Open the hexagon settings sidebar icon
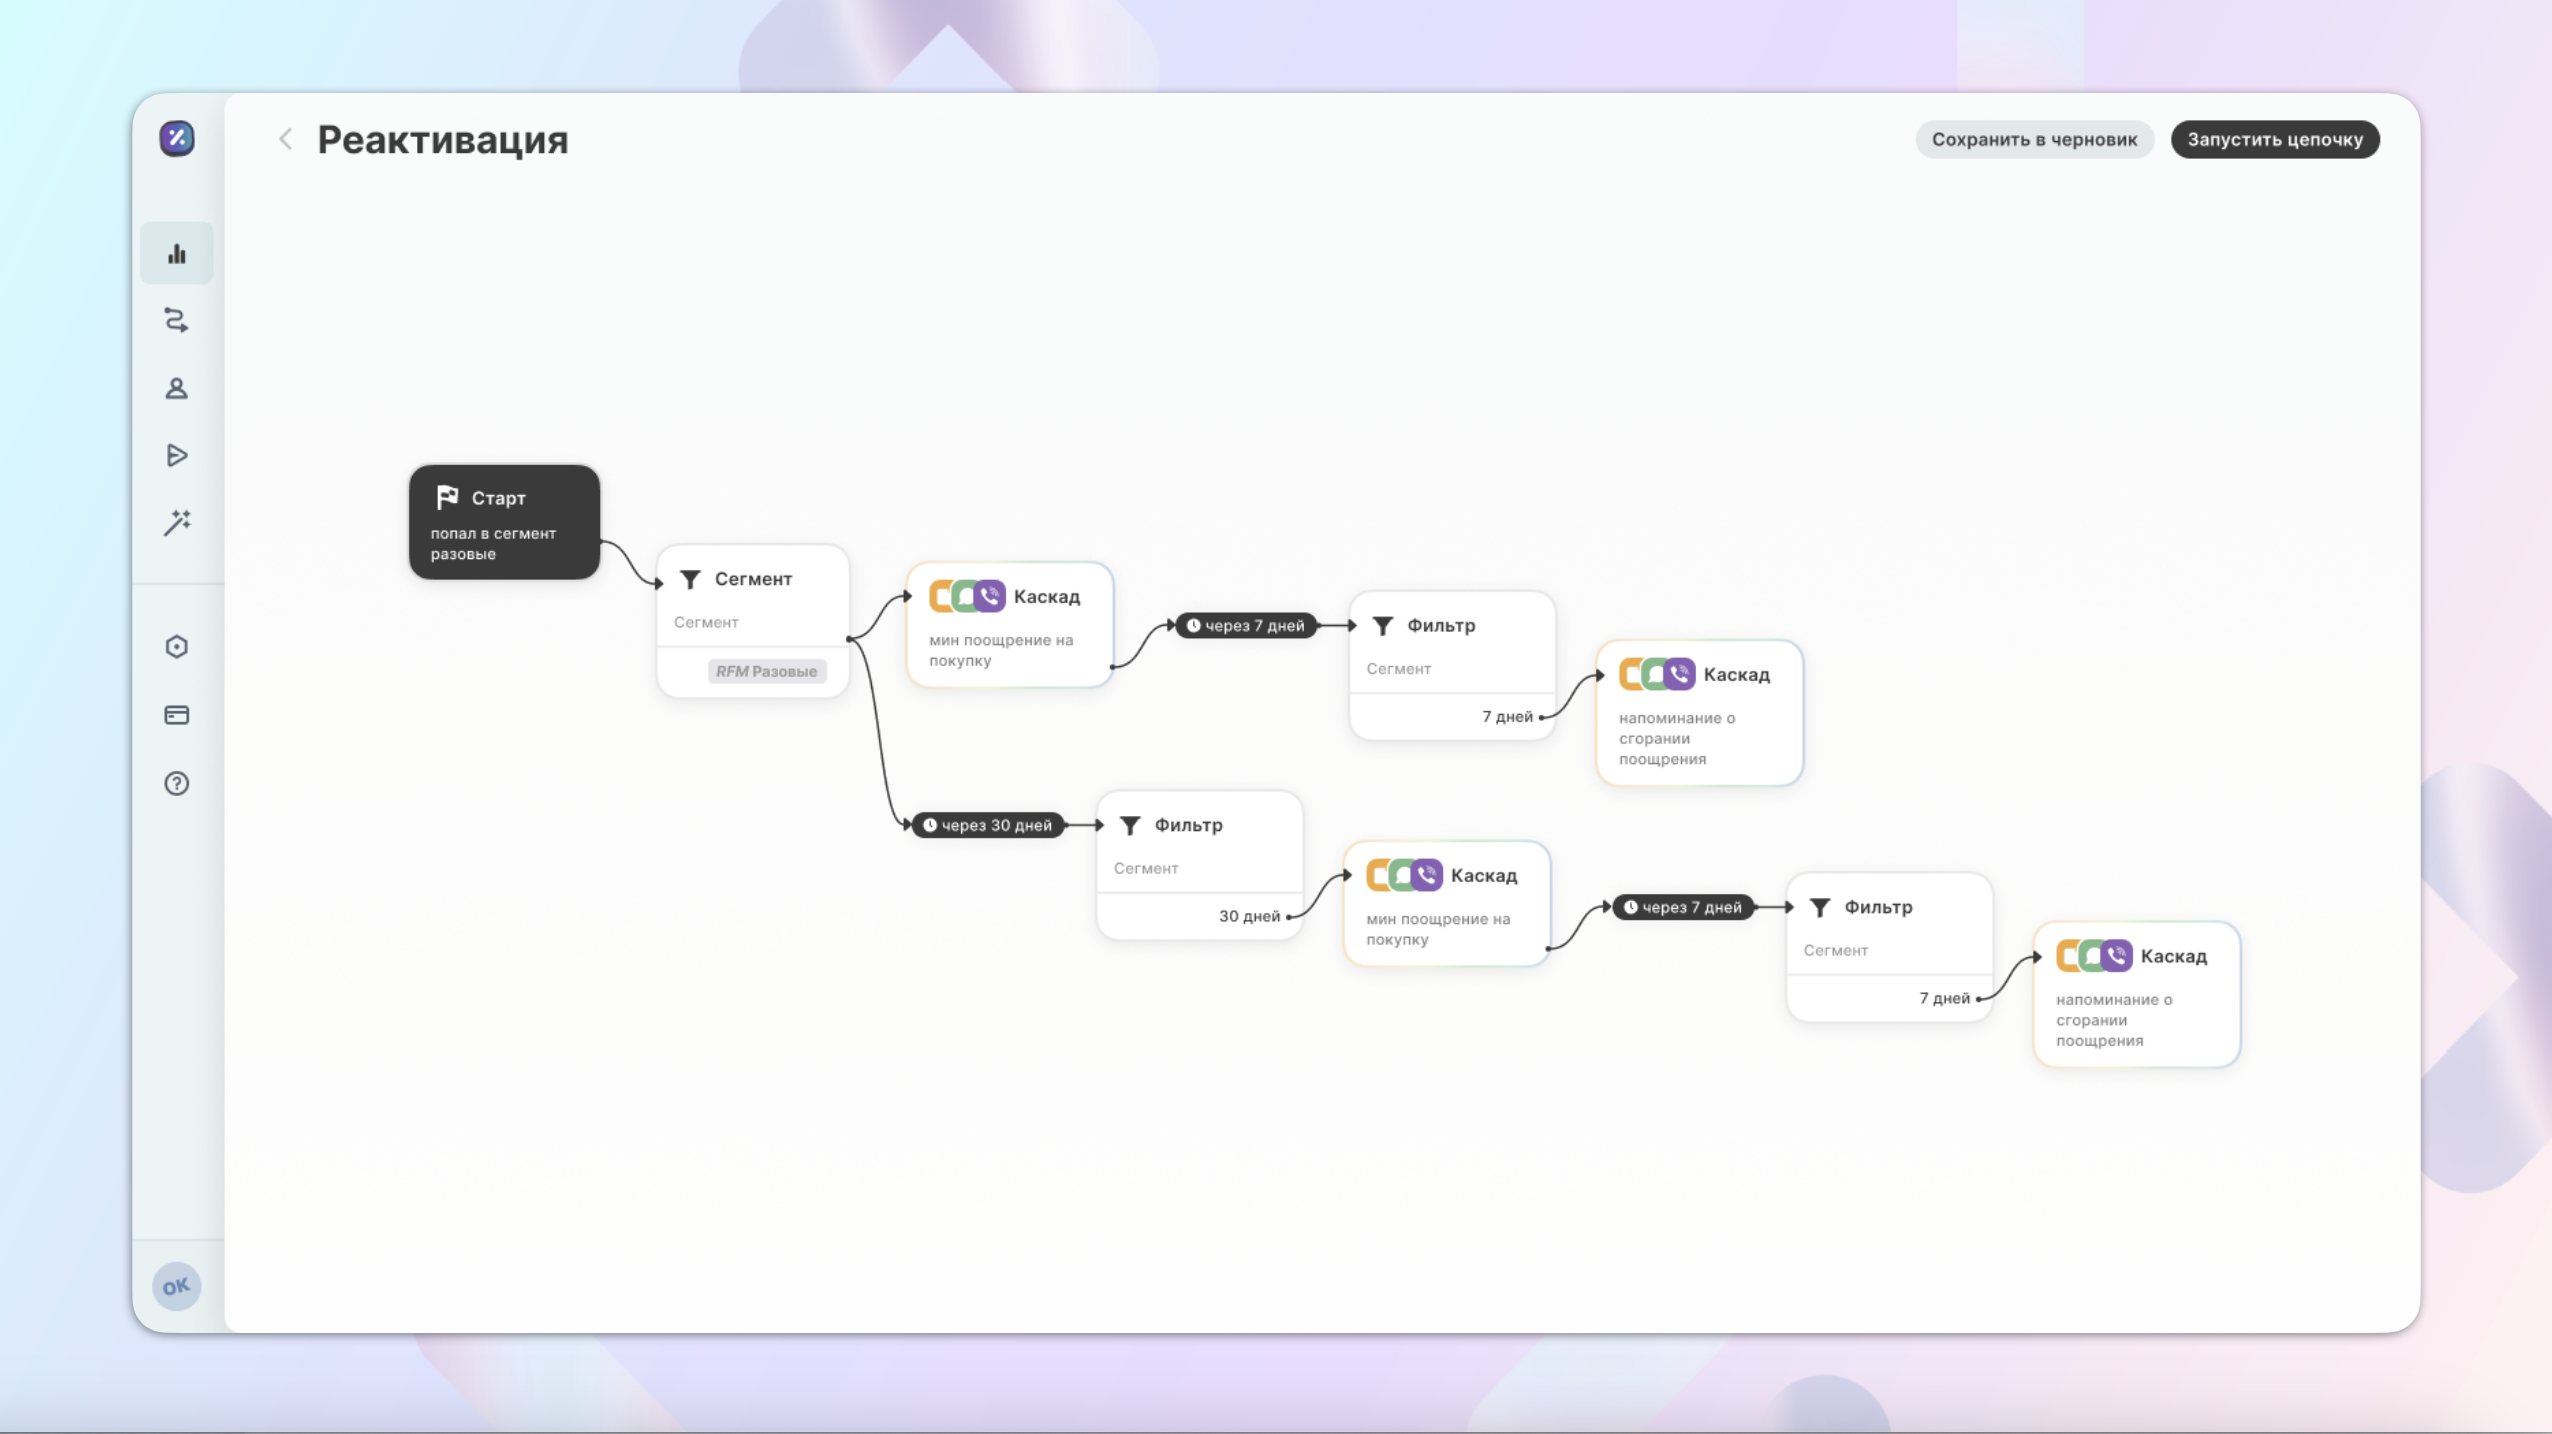2552x1434 pixels. tap(177, 647)
